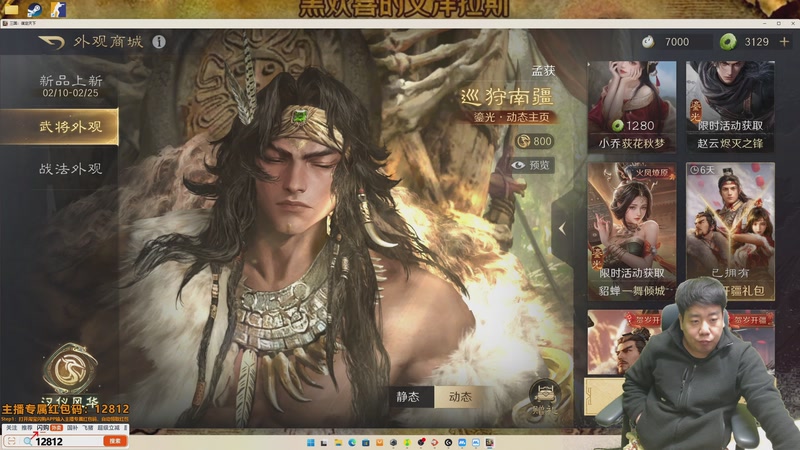Click the 巡狩南疆 skin title
The width and height of the screenshot is (800, 450).
506,96
